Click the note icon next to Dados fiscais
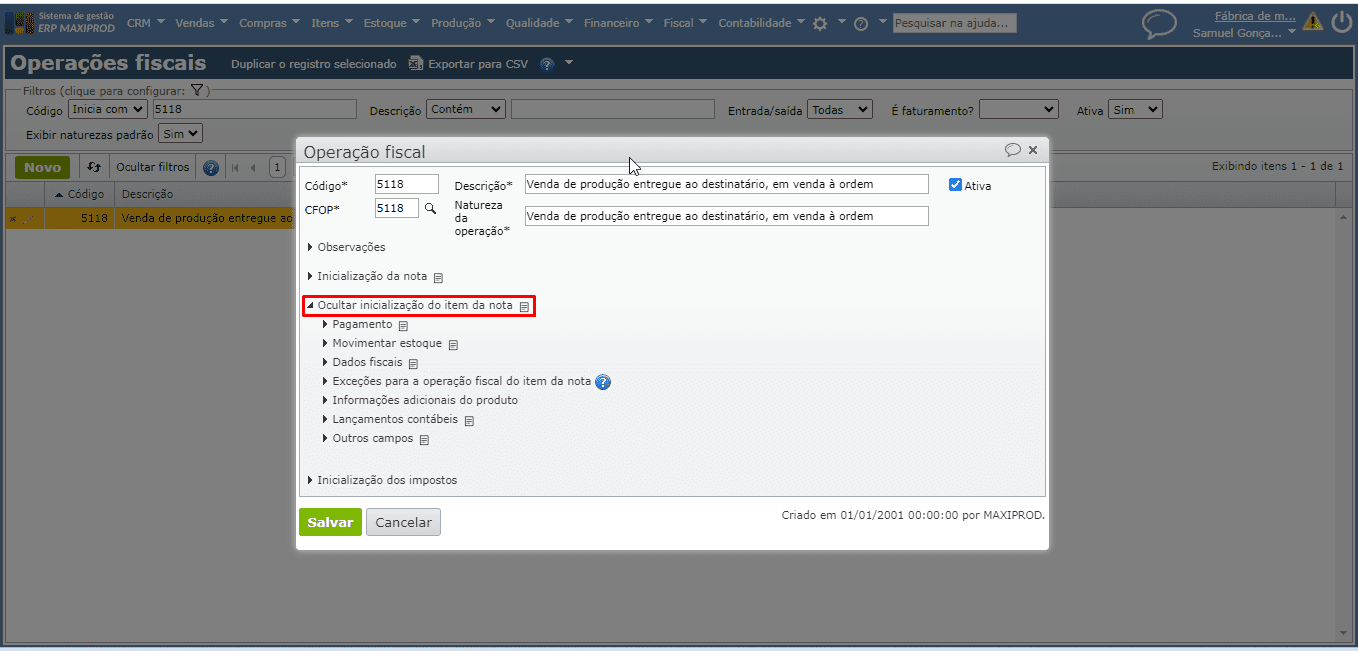 [x=413, y=364]
